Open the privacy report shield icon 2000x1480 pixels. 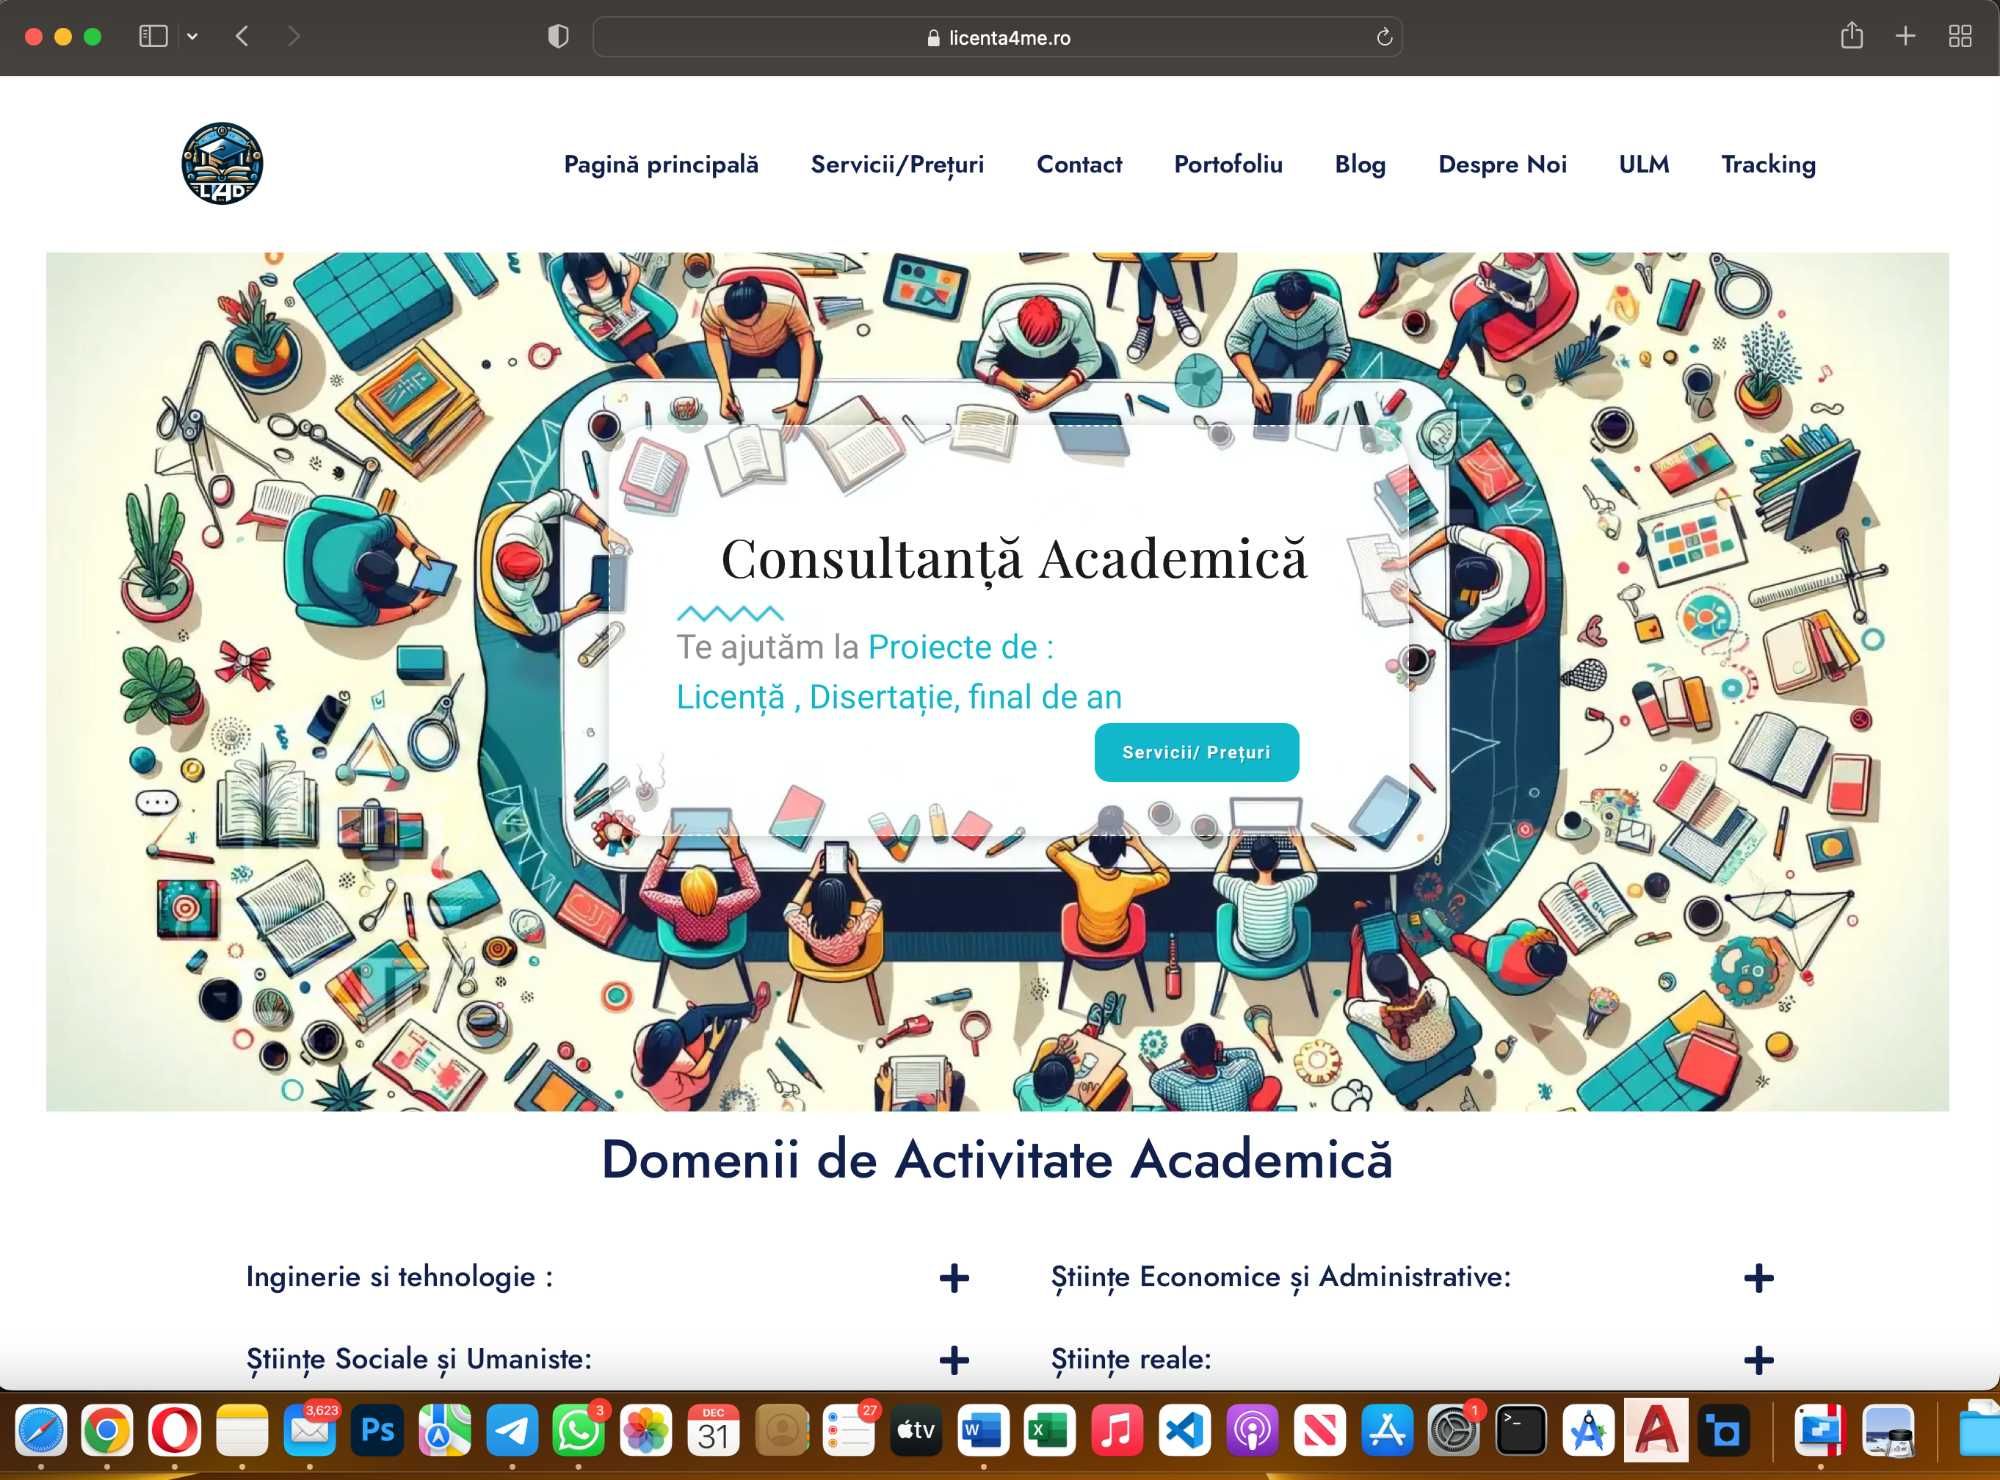pyautogui.click(x=558, y=37)
